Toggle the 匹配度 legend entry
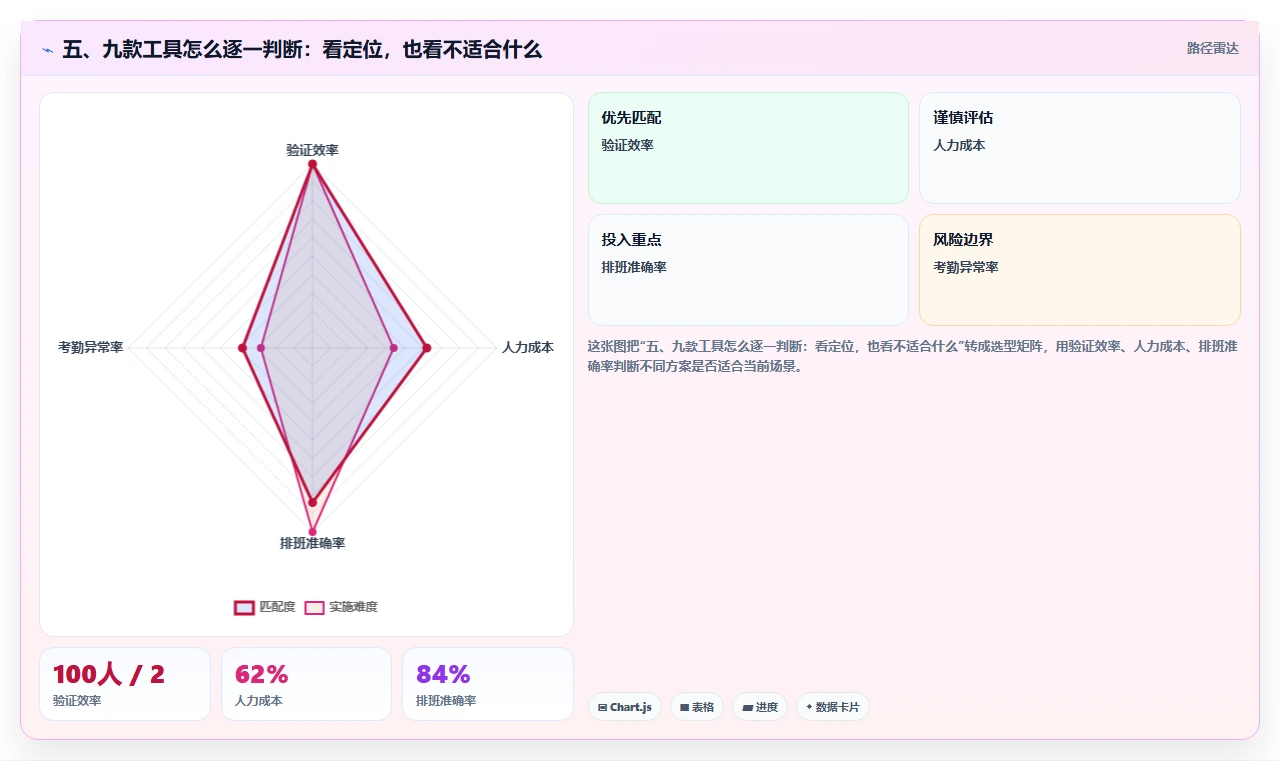Screen dimensions: 1280x761 click(265, 607)
